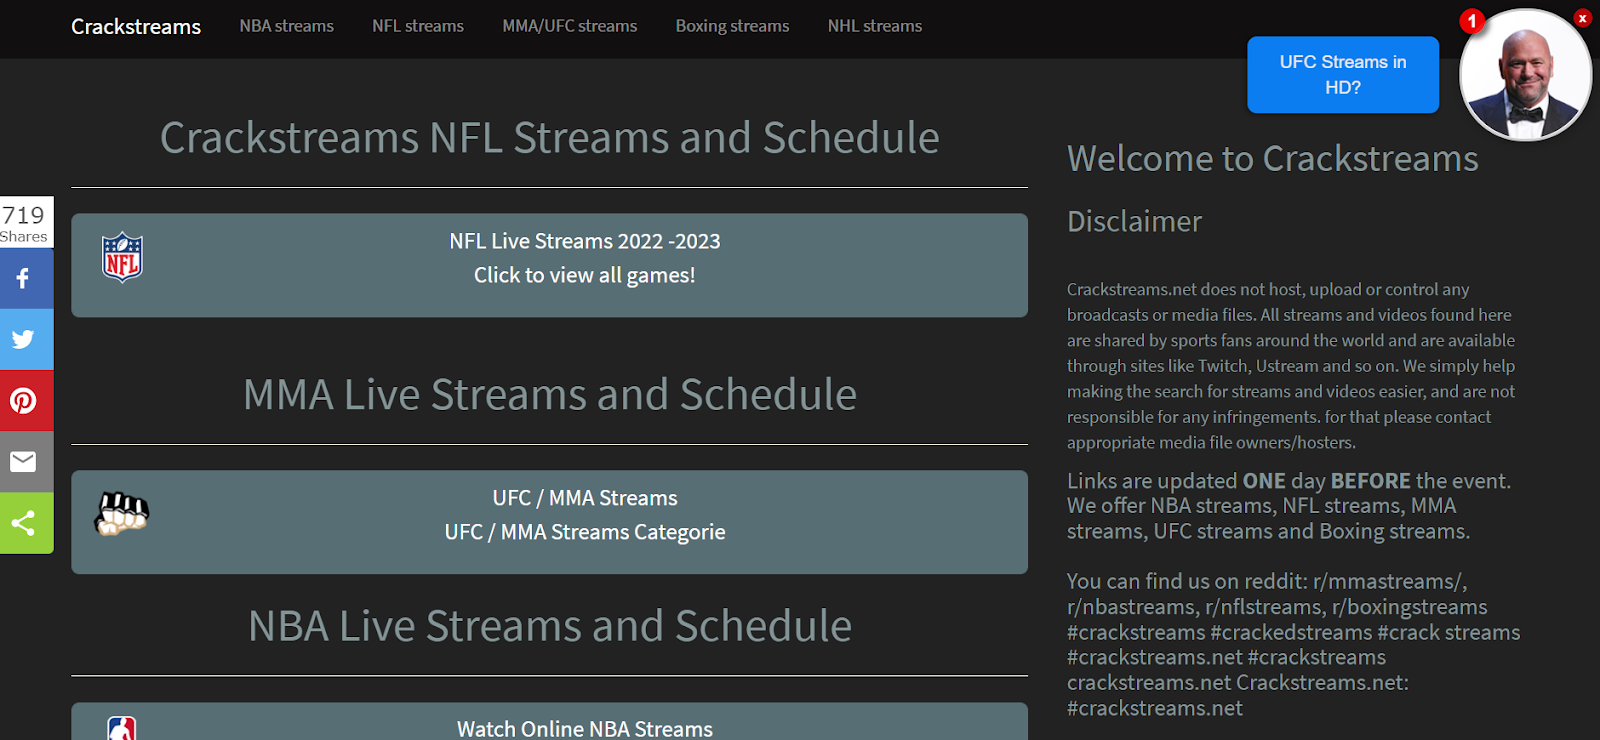Open NFL streams menu item

tap(418, 26)
